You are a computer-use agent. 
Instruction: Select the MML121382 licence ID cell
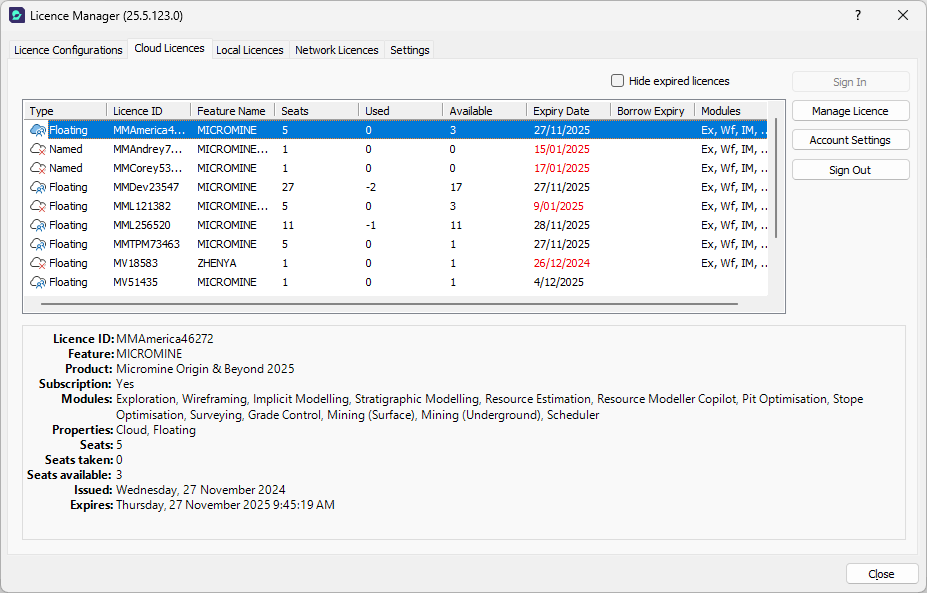click(x=142, y=206)
